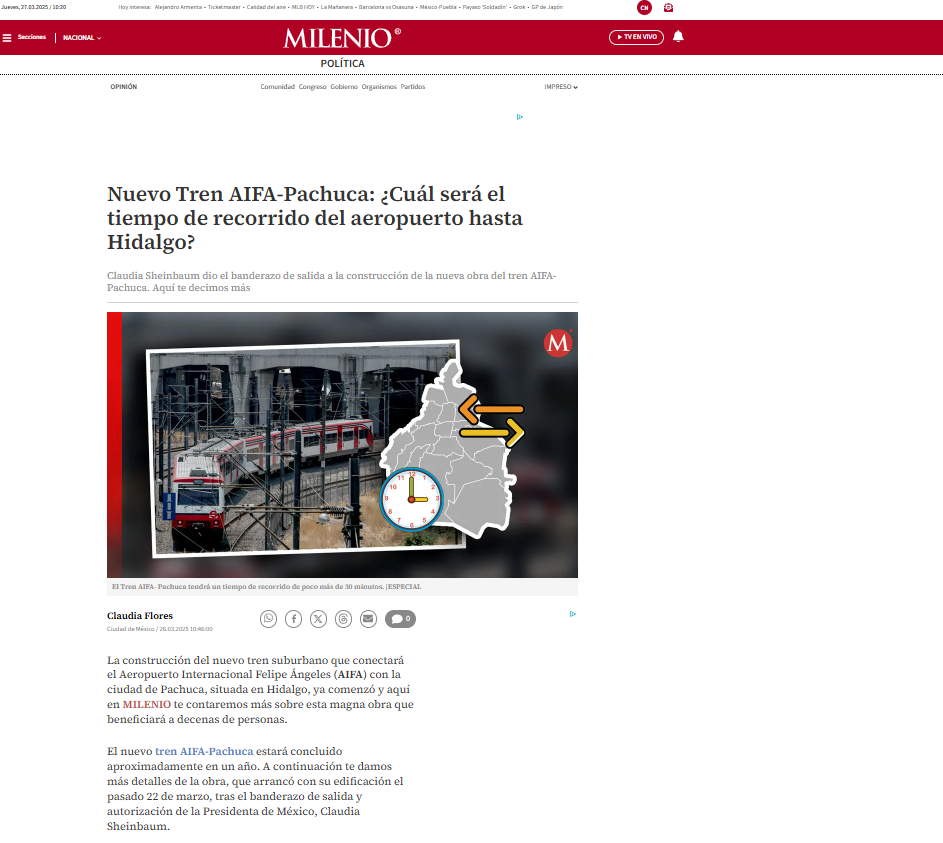Open trending topic Payaso 'Soldadin'
Viewport: 943px width, 843px height.
click(x=485, y=7)
